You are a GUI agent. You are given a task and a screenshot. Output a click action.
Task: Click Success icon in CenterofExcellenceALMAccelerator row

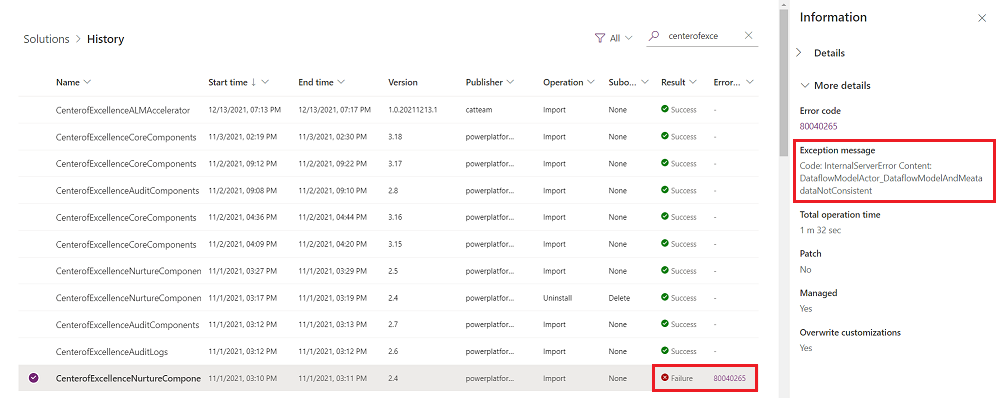pyautogui.click(x=665, y=110)
